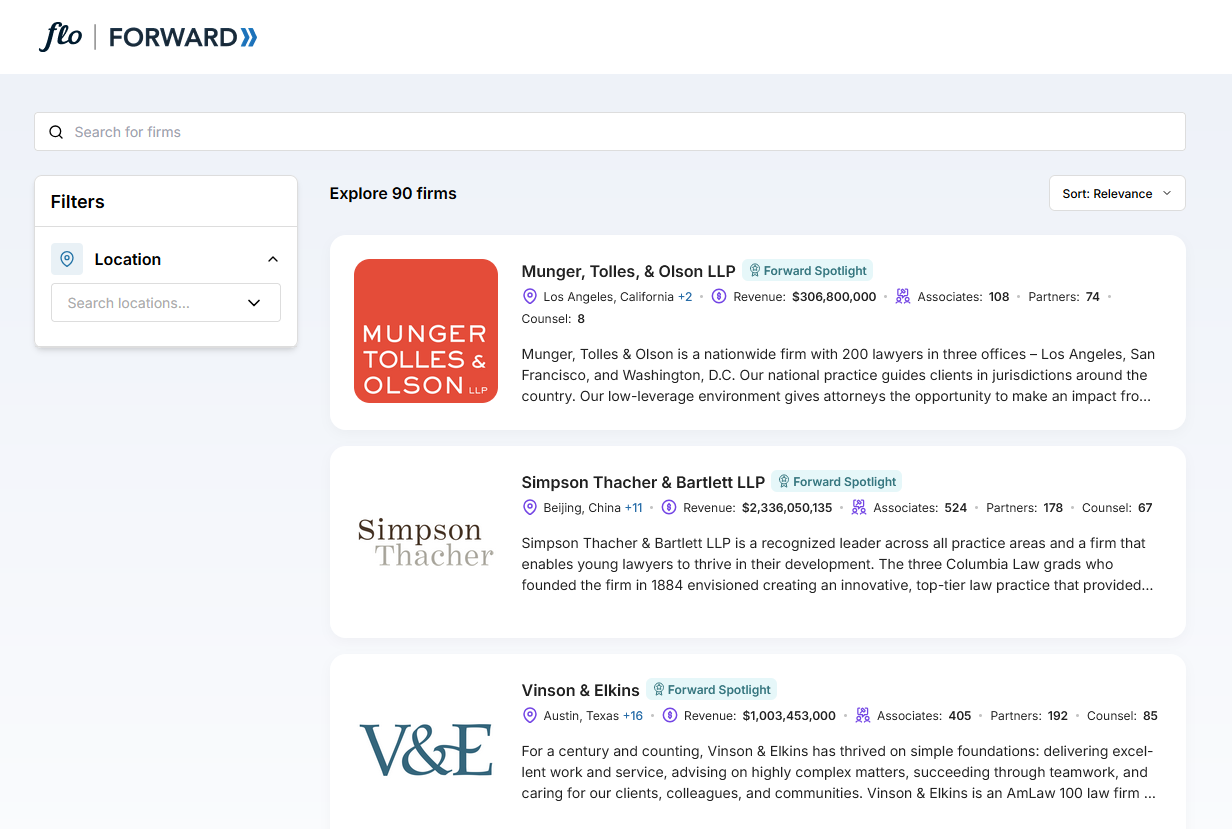Focus the Search for firms input field

[x=620, y=132]
